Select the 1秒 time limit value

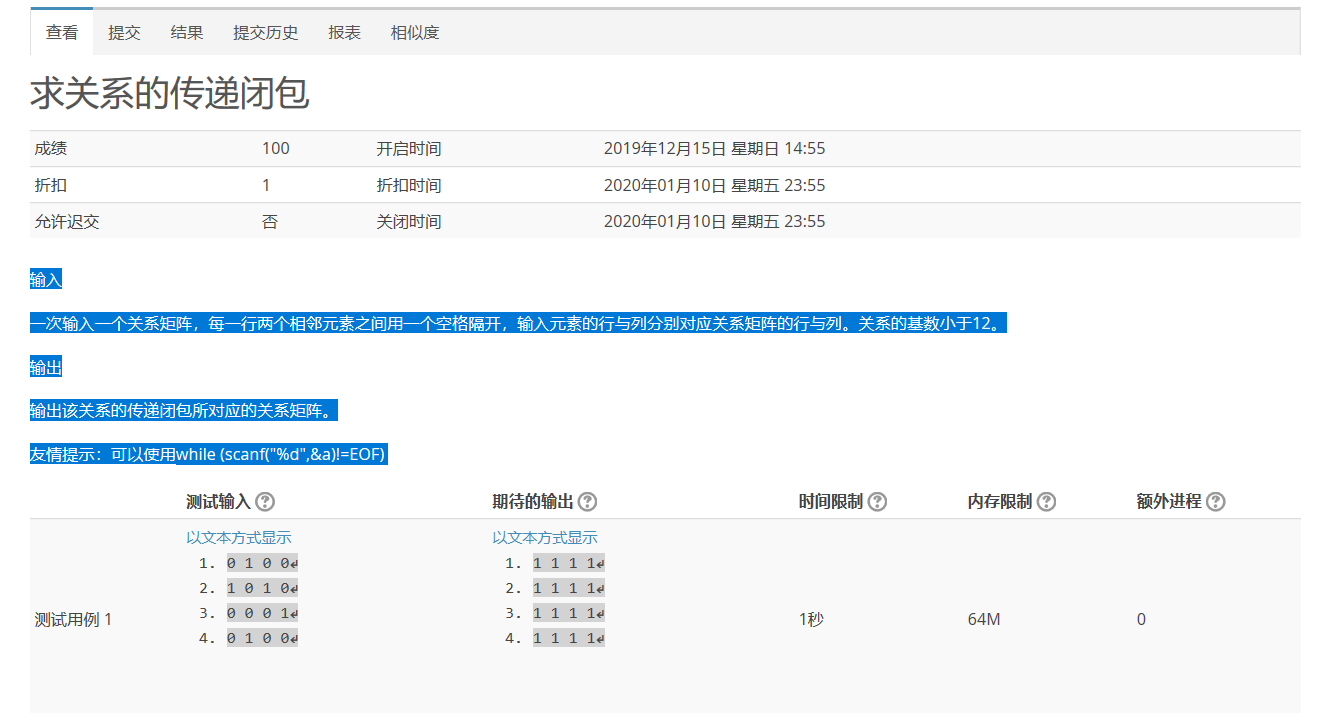[811, 619]
